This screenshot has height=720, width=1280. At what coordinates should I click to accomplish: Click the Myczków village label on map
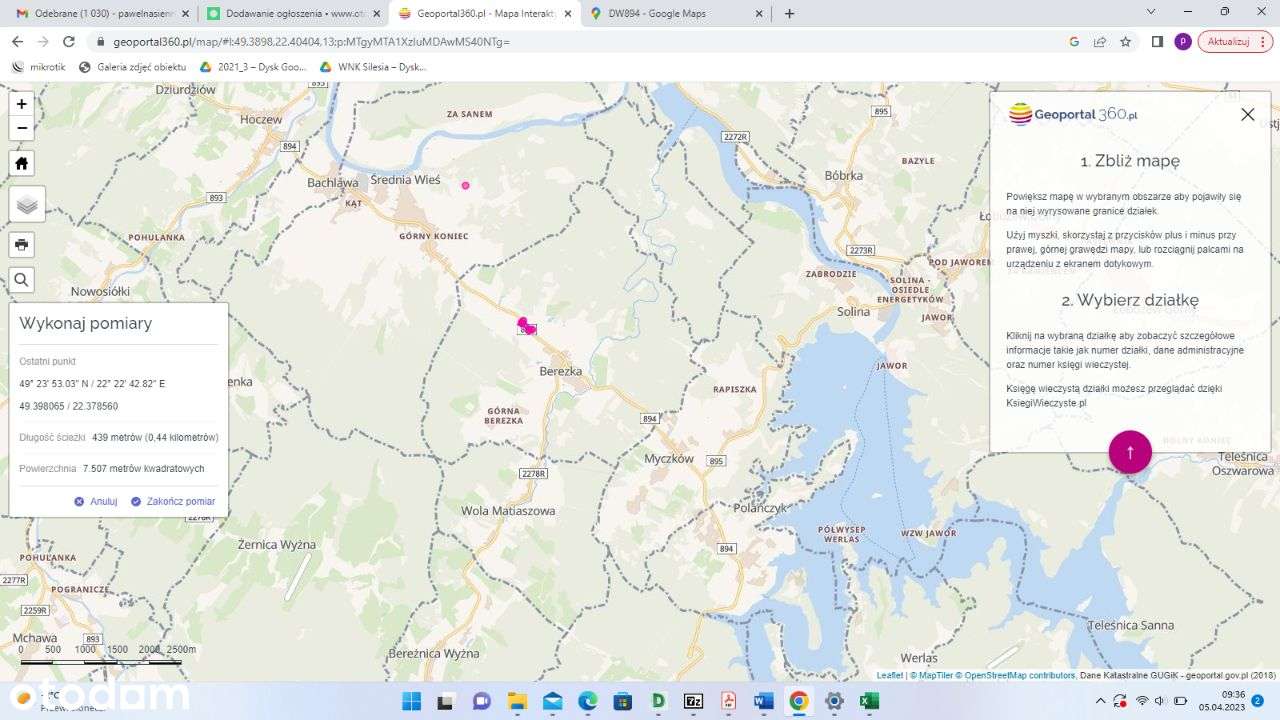point(669,459)
